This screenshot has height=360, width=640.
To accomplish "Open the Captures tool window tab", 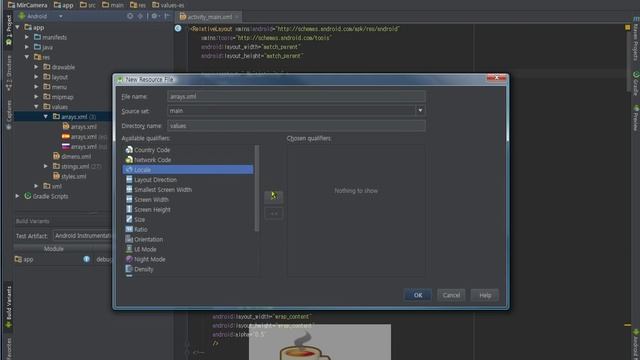I will (9, 115).
